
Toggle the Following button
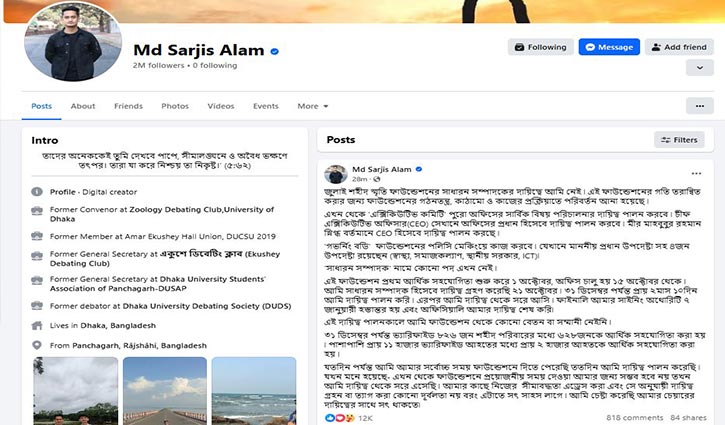coord(541,47)
